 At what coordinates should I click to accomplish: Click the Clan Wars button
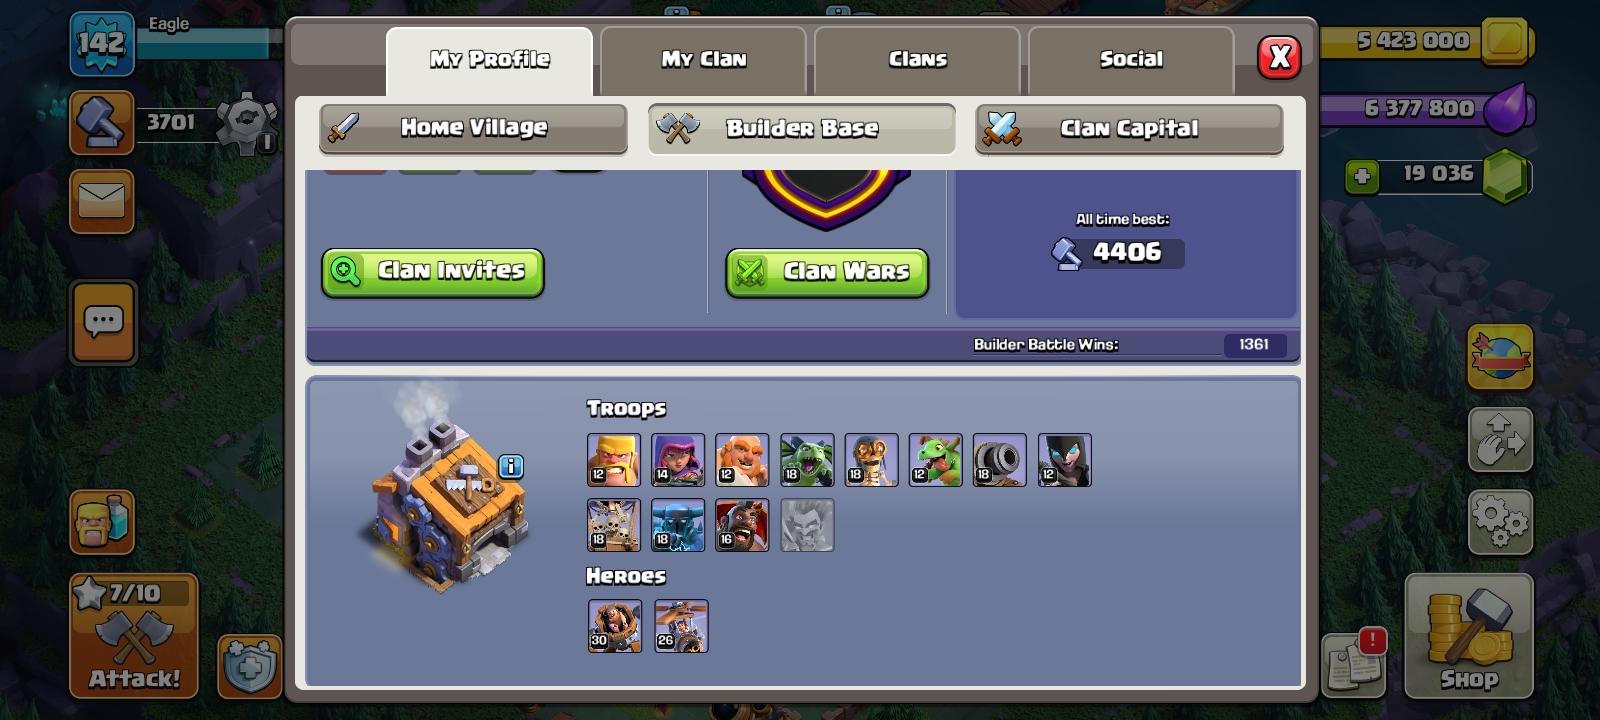(x=827, y=273)
